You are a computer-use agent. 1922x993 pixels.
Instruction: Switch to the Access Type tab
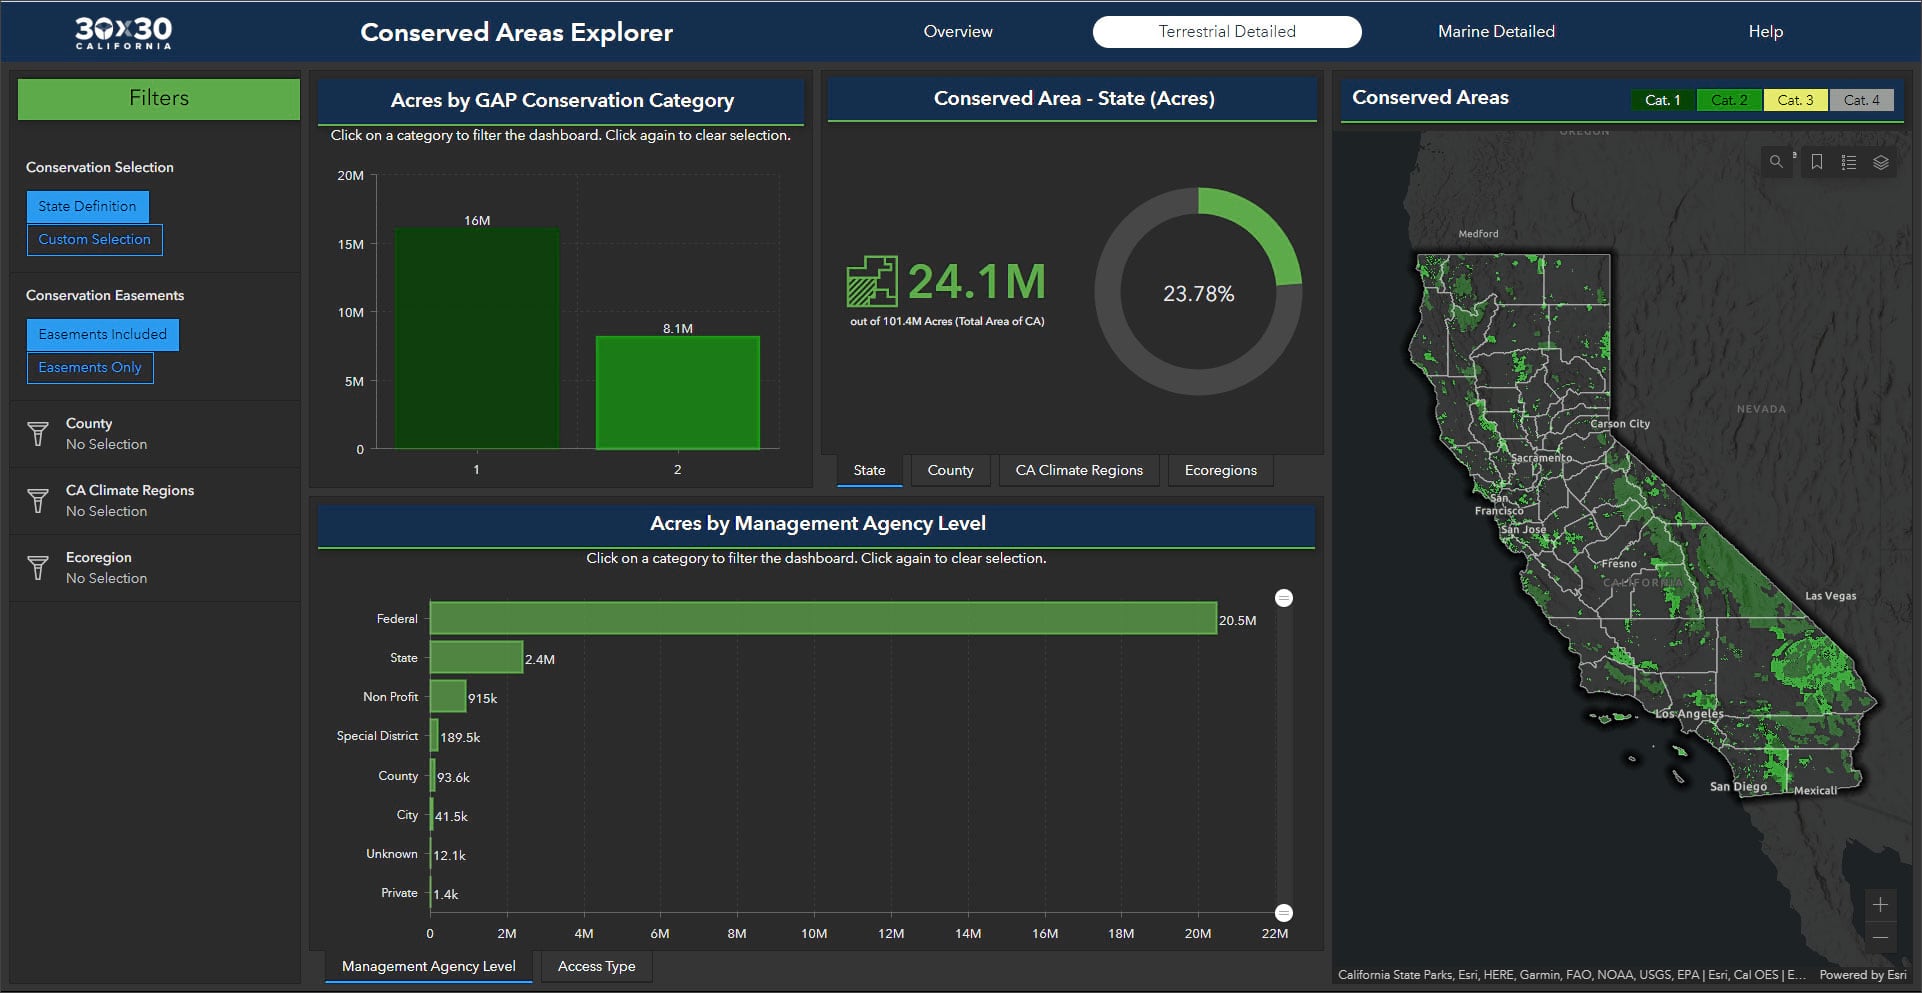(x=596, y=967)
